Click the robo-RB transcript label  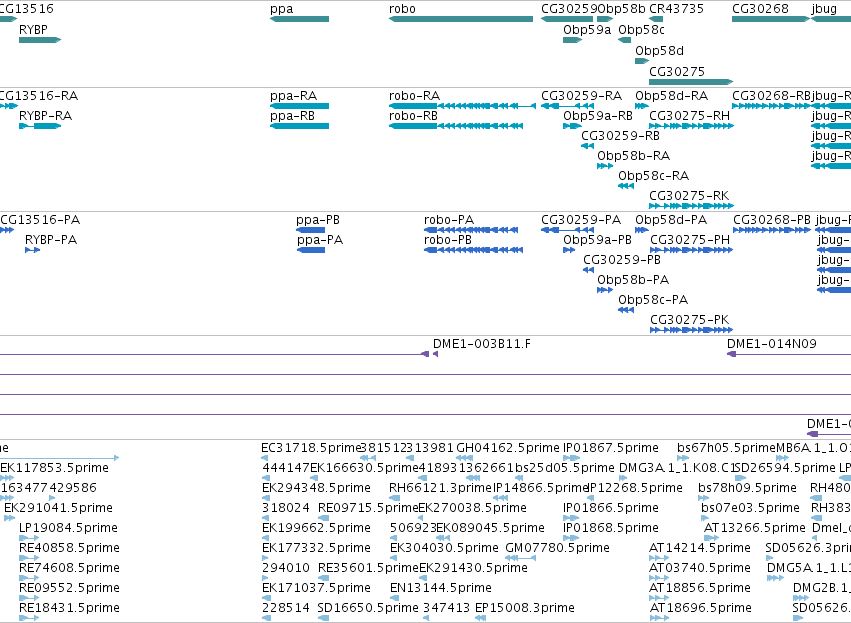click(414, 116)
